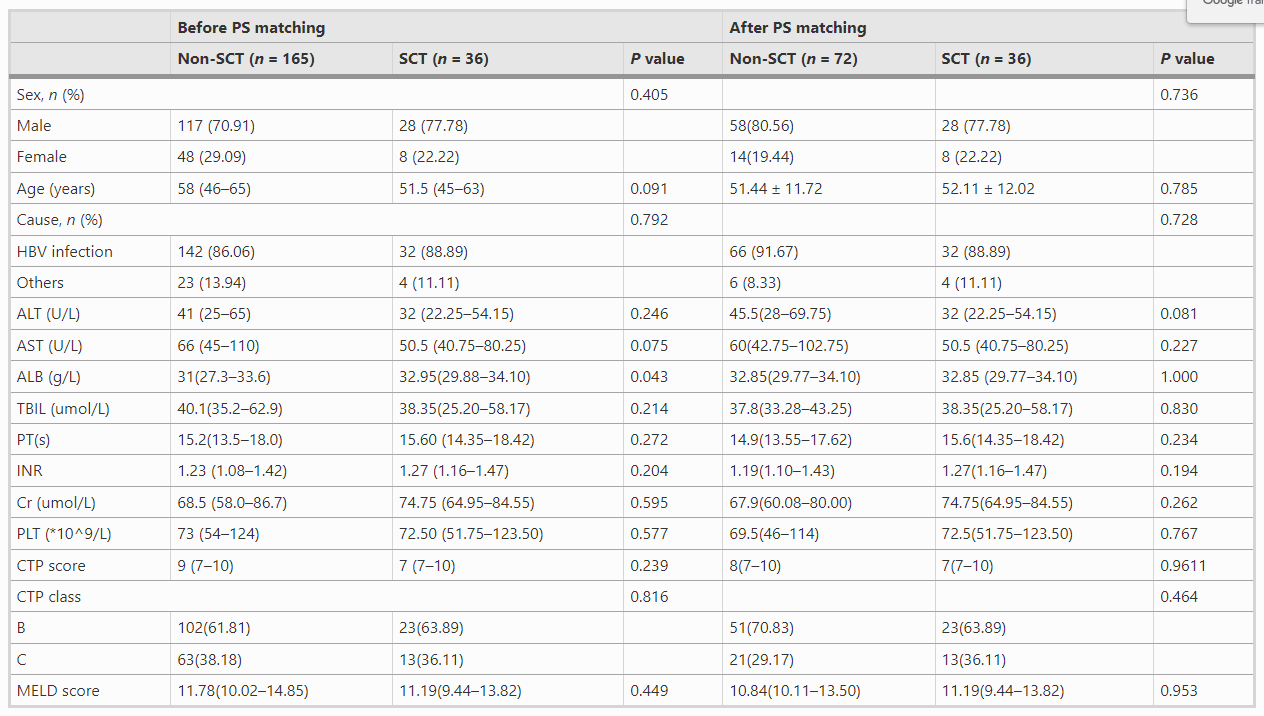Viewport: 1264px width, 716px height.
Task: Click the 'HBV infection' row label
Action: click(x=64, y=251)
